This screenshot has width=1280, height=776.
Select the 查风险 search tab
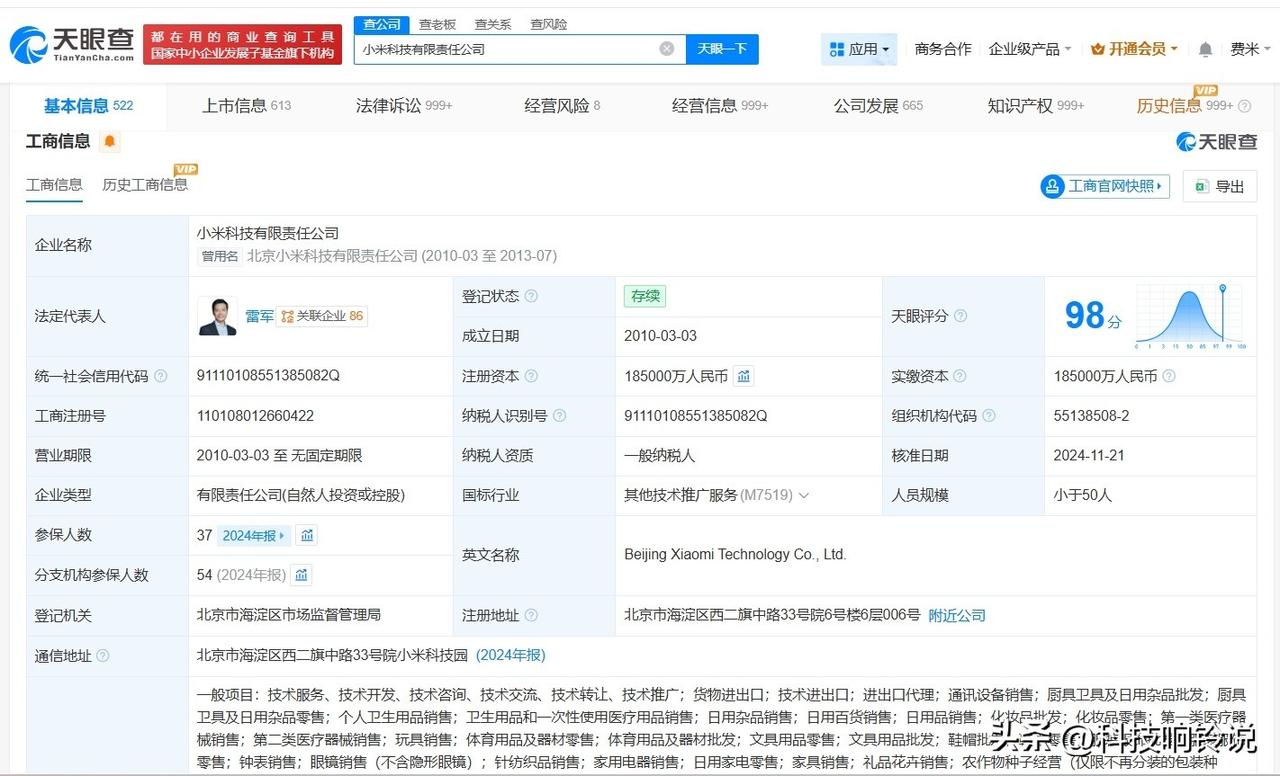point(548,24)
